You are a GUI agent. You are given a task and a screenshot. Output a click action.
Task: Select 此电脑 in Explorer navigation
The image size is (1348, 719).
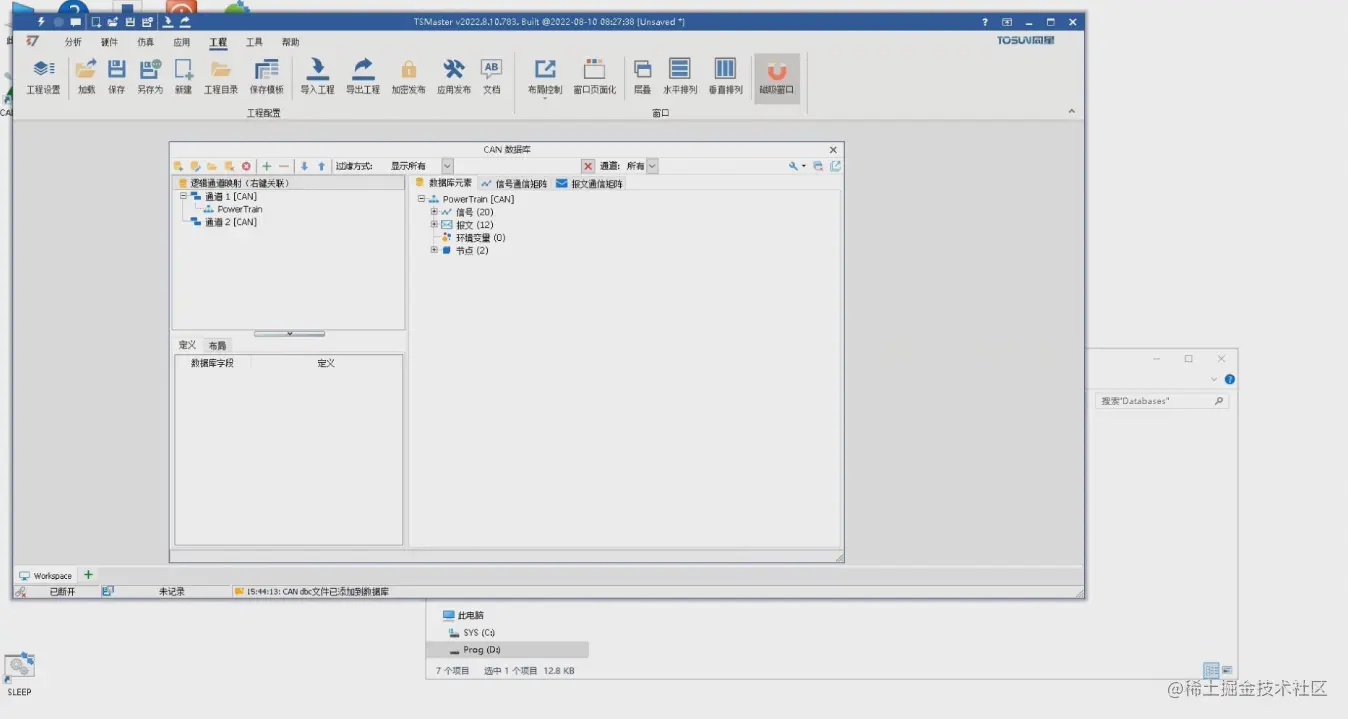[463, 615]
